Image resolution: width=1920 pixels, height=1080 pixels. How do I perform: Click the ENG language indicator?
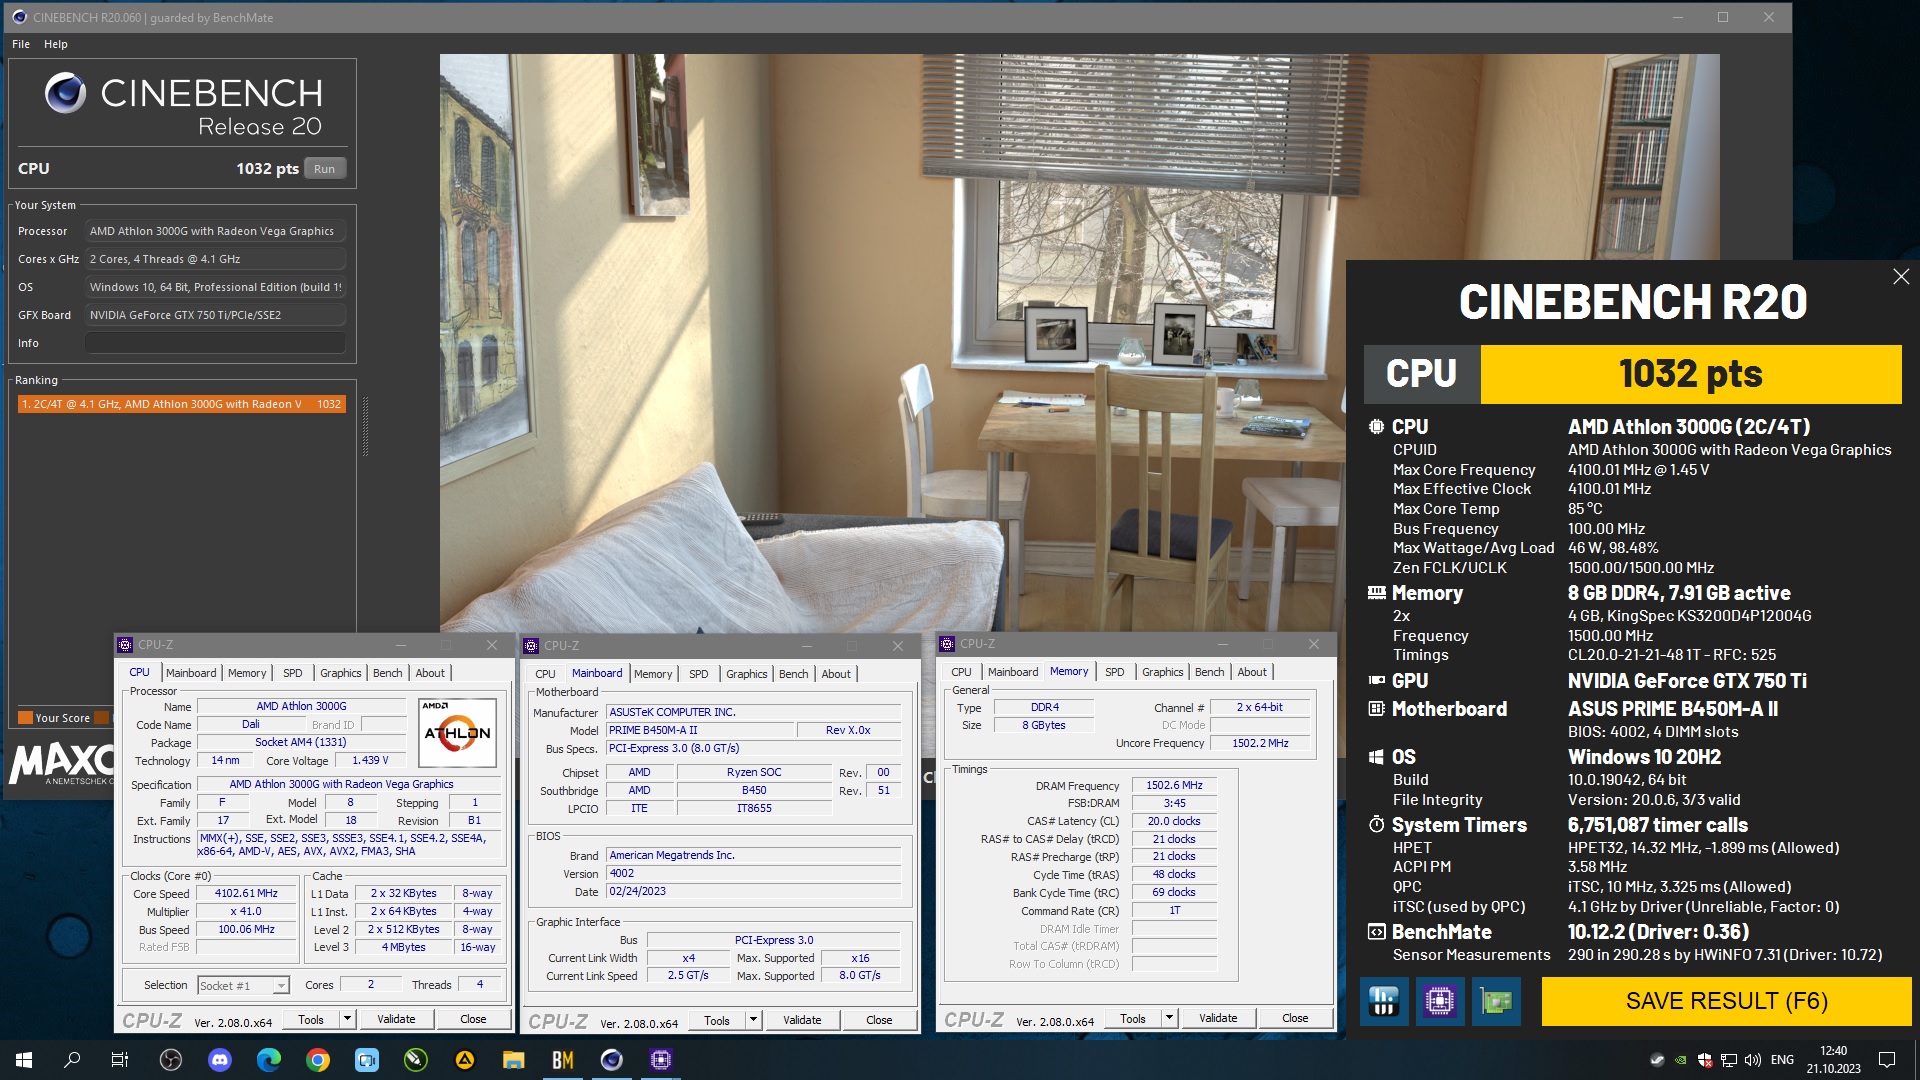coord(1782,1060)
